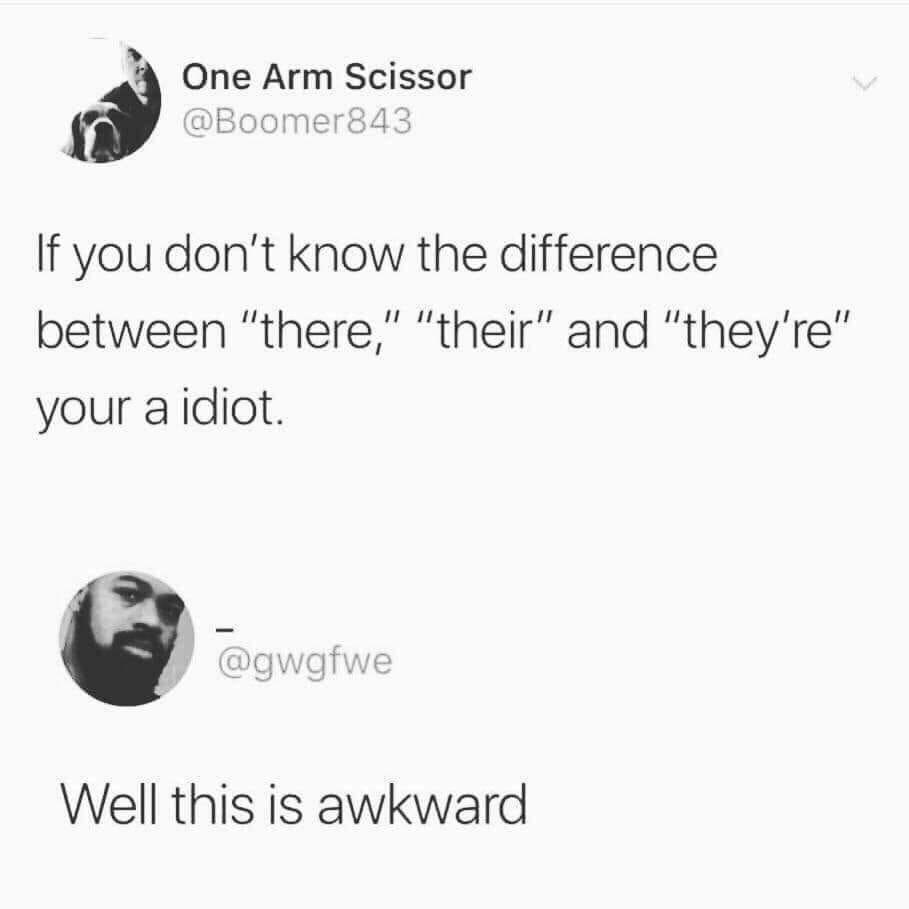The height and width of the screenshot is (909, 909).
Task: Click the display name One Arm Scissor
Action: [327, 77]
